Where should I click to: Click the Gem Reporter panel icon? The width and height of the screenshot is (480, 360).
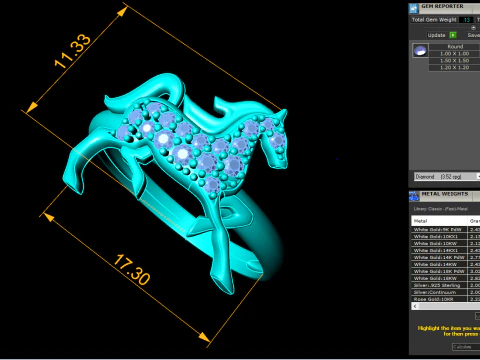point(414,8)
